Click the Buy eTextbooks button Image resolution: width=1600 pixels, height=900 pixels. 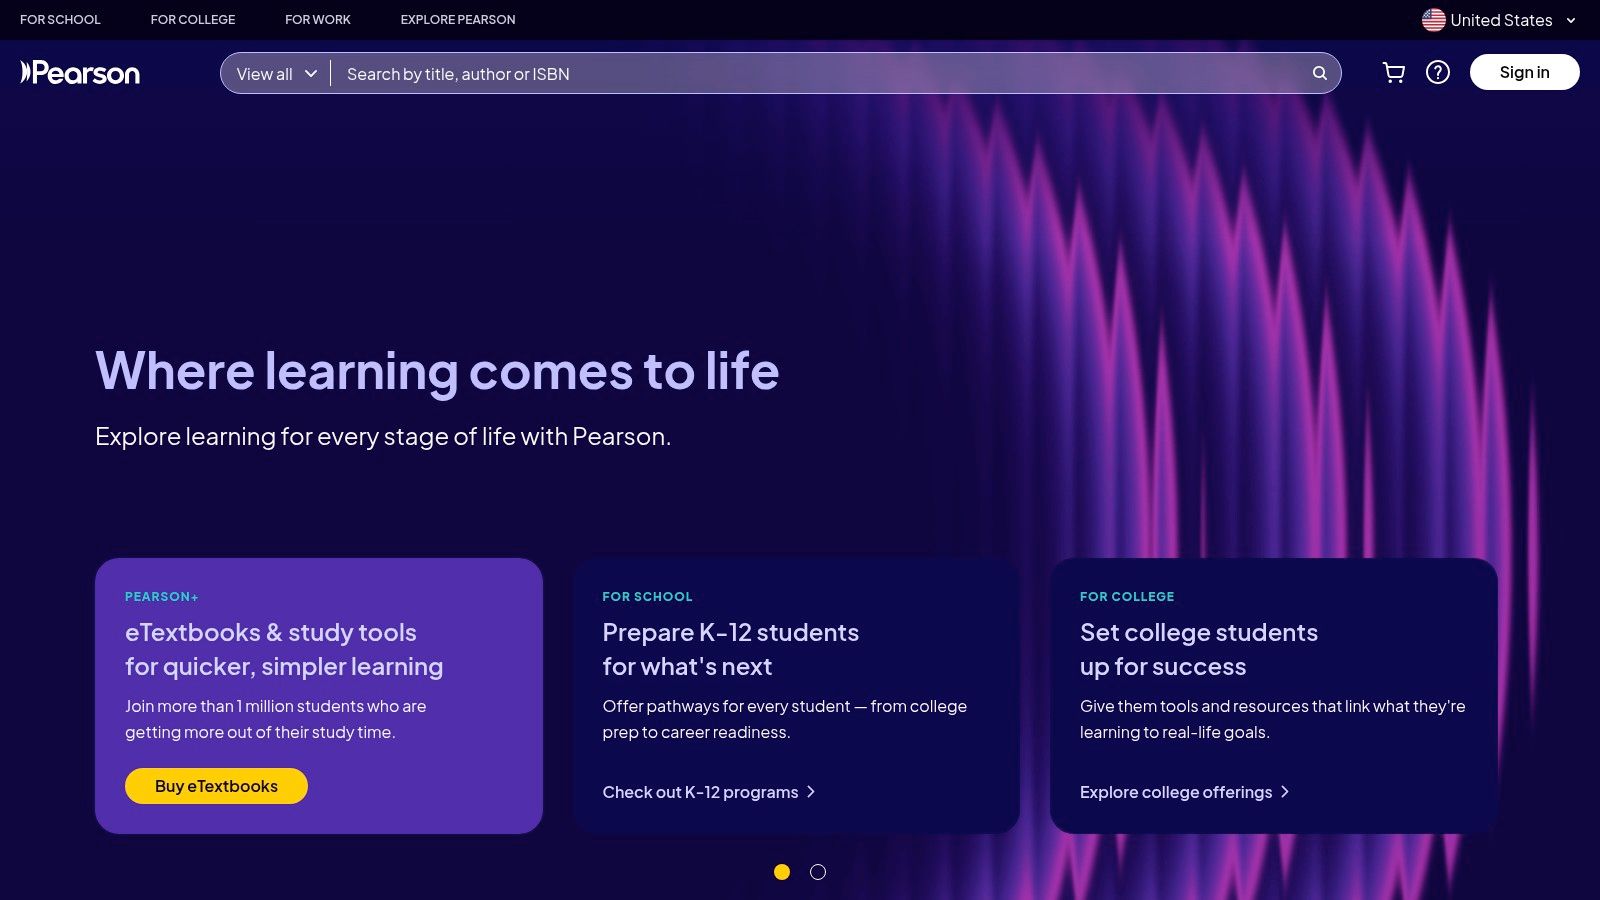coord(216,786)
